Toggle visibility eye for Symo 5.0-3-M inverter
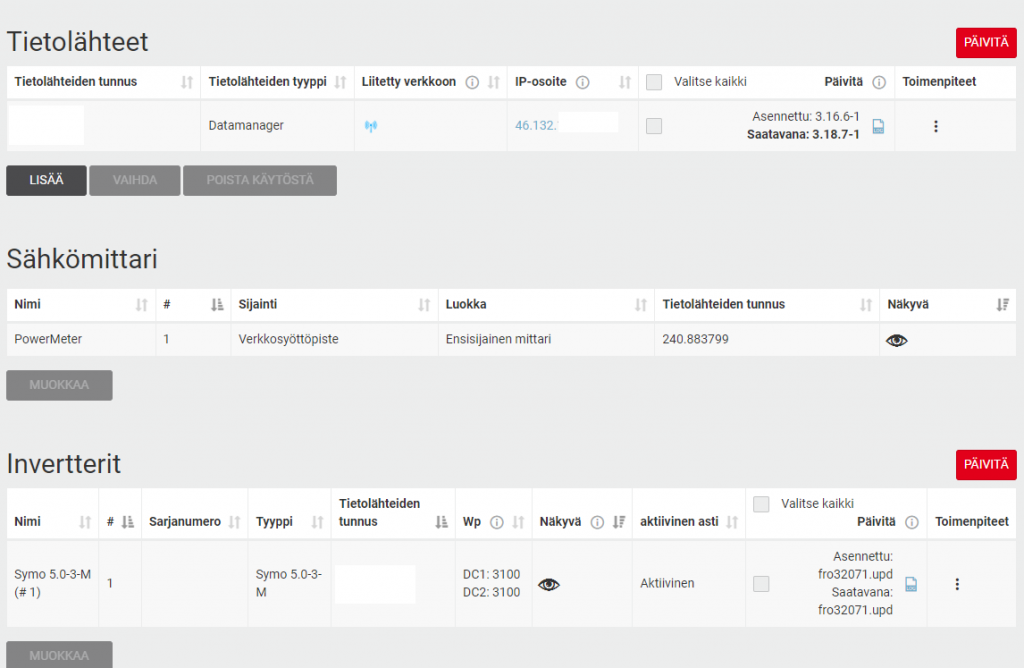 549,584
